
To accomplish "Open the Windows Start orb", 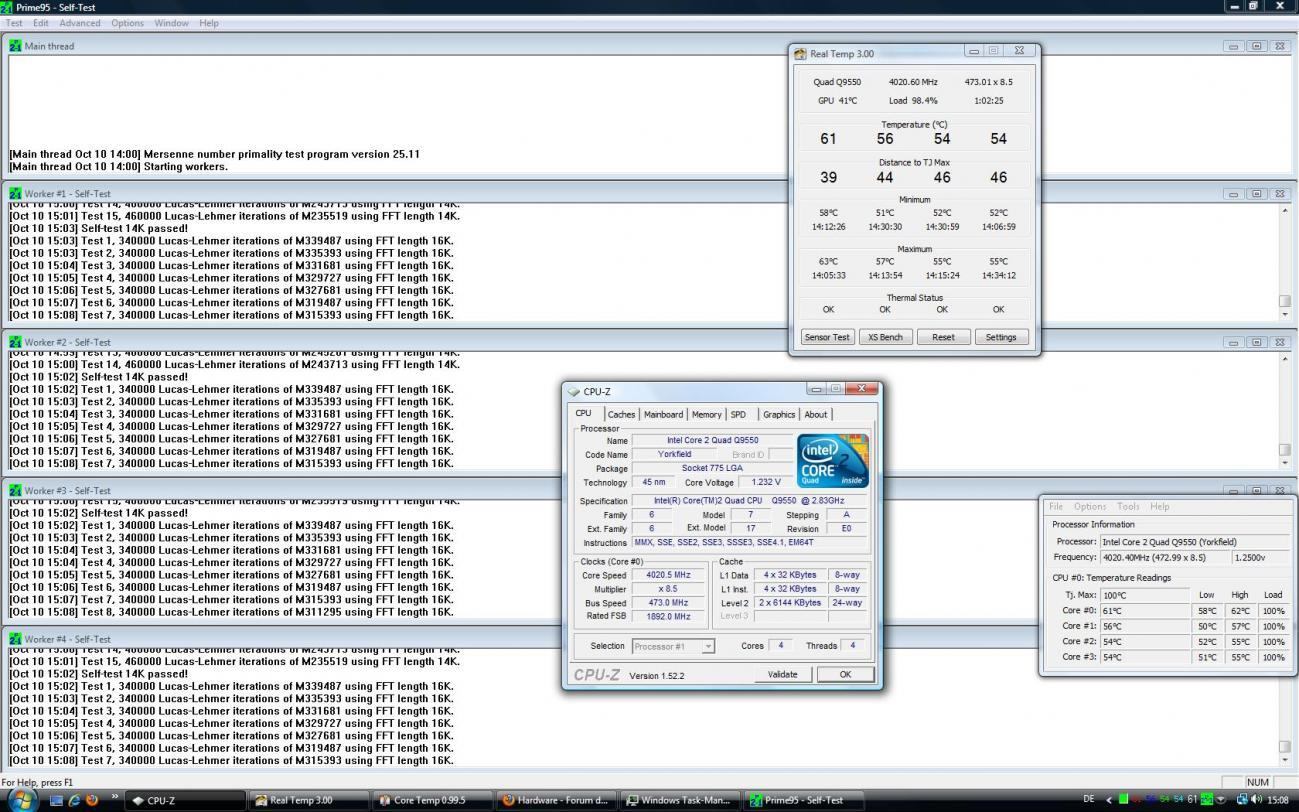I will (22, 799).
